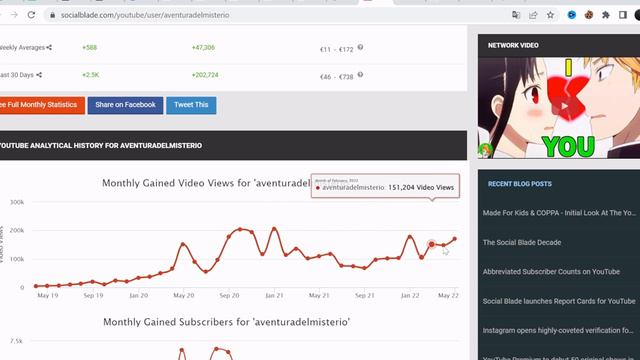Viewport: 640px width, 360px height.
Task: Open 'Abbreviated Subscriber Counts on YouTube' post
Action: [x=551, y=272]
